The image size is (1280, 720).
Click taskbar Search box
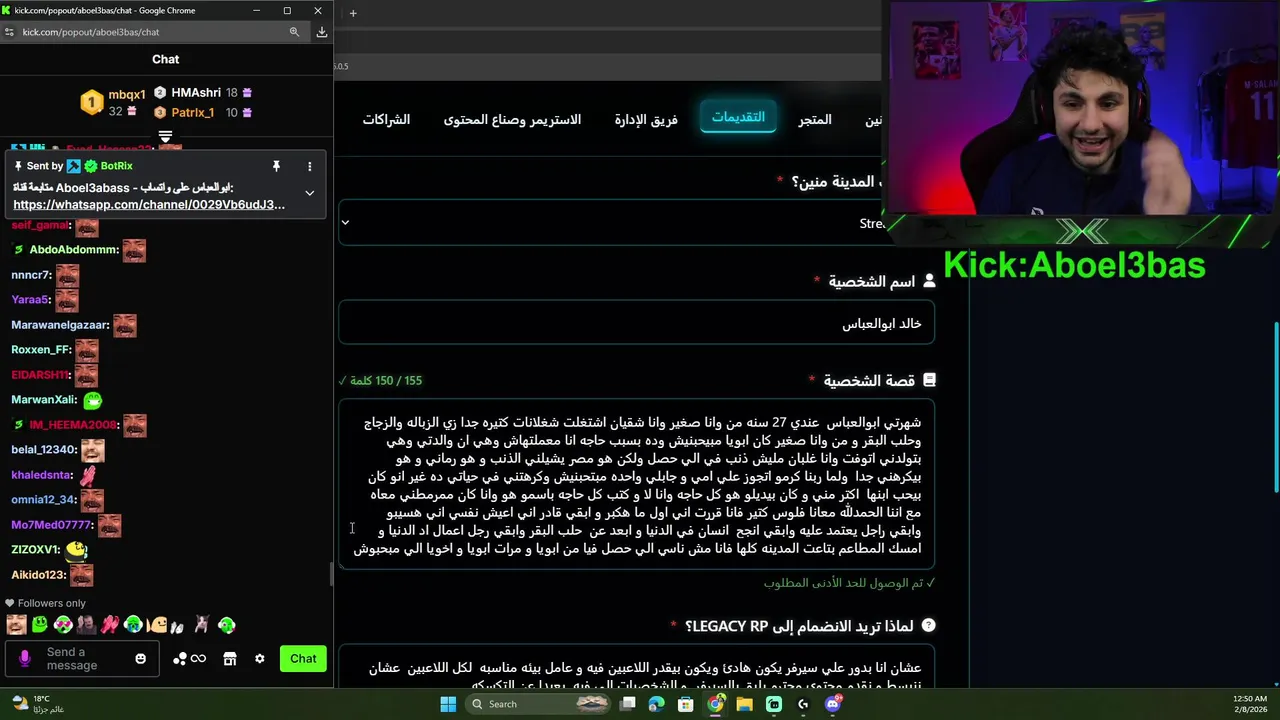(x=538, y=704)
